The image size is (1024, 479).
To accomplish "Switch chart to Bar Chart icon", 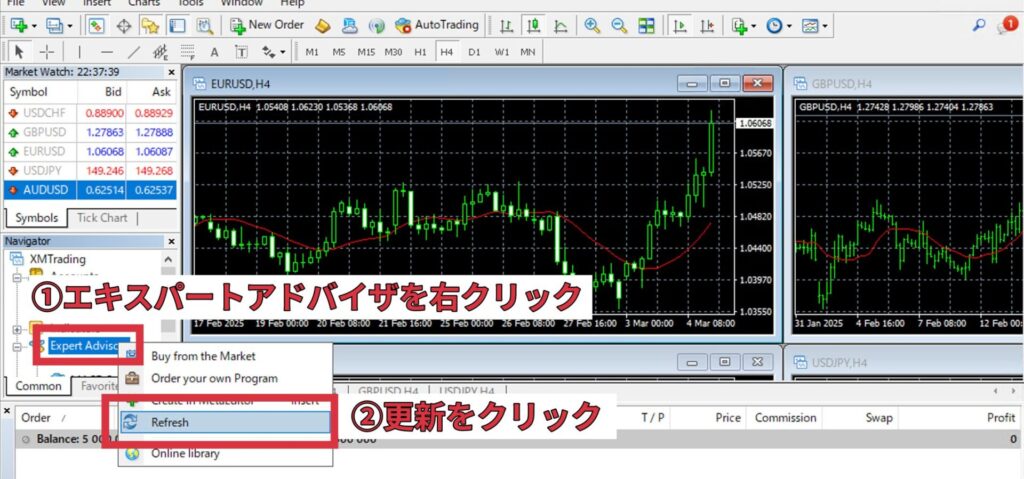I will tap(506, 25).
